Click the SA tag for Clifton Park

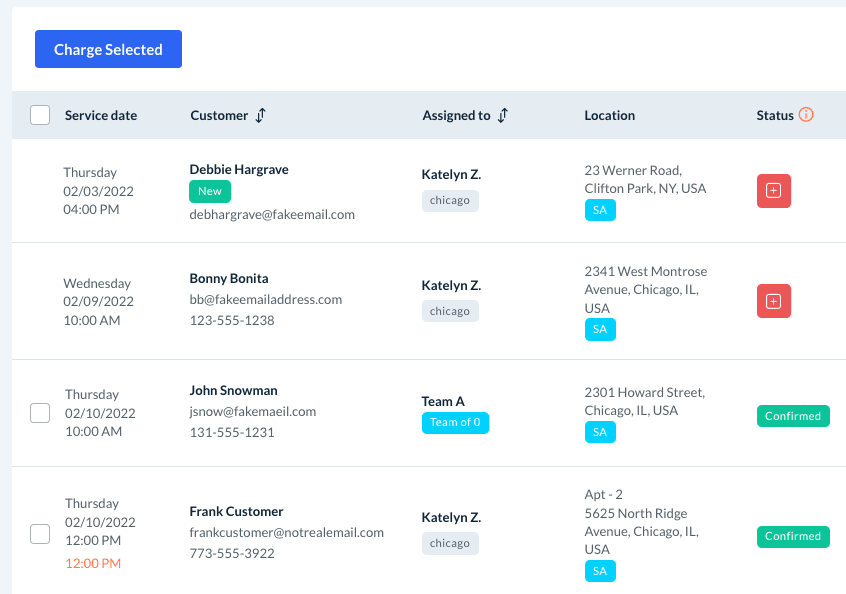(600, 210)
